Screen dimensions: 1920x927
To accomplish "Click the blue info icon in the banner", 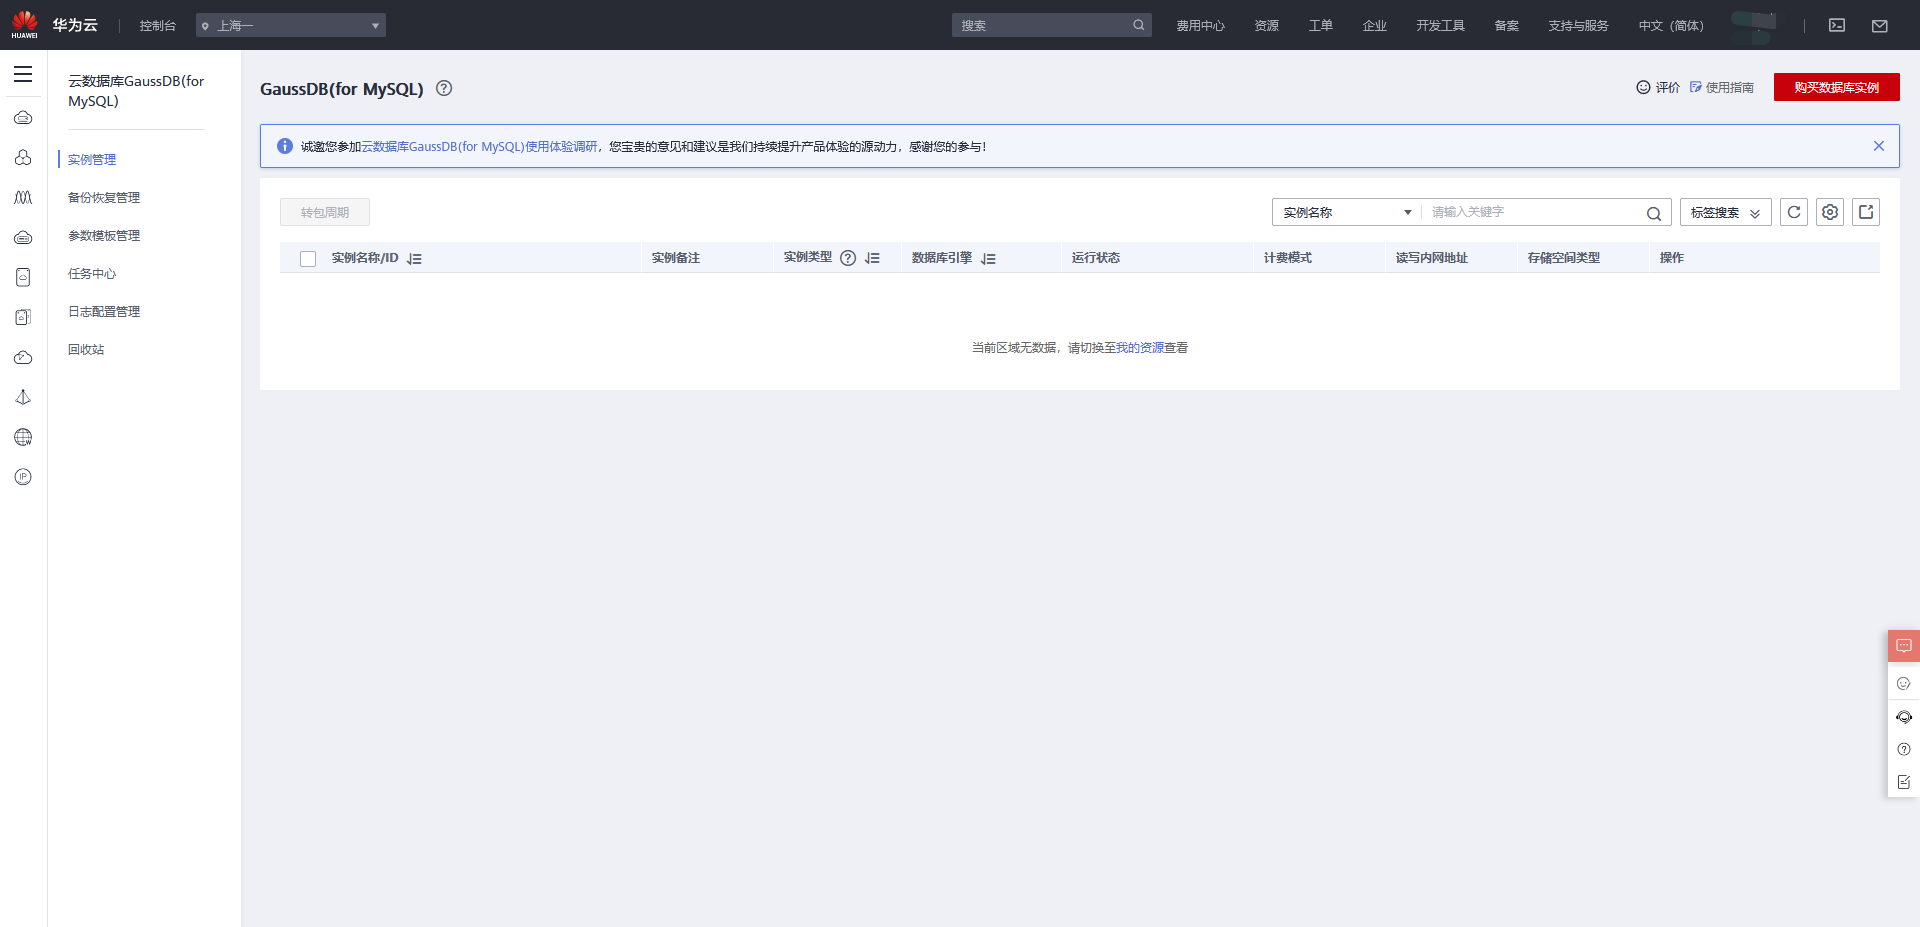I will pos(285,146).
